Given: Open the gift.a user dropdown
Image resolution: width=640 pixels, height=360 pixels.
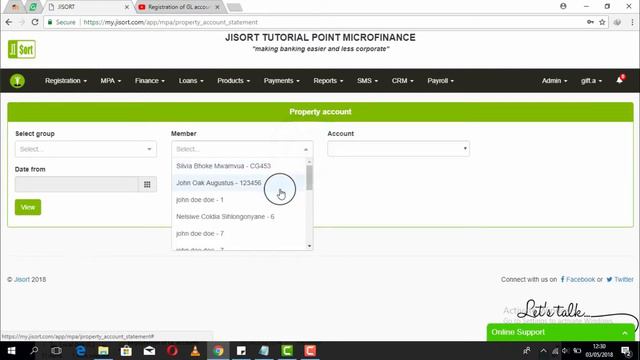Looking at the screenshot, I should point(591,81).
